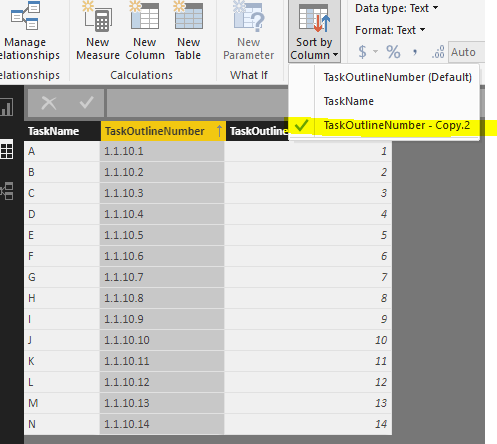Select TaskOutlineNumber (Default) sort option
497x444 pixels.
(x=384, y=77)
